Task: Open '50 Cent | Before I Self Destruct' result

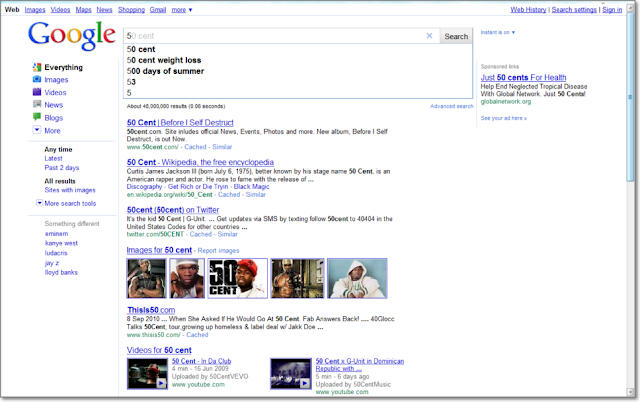Action: [x=180, y=122]
